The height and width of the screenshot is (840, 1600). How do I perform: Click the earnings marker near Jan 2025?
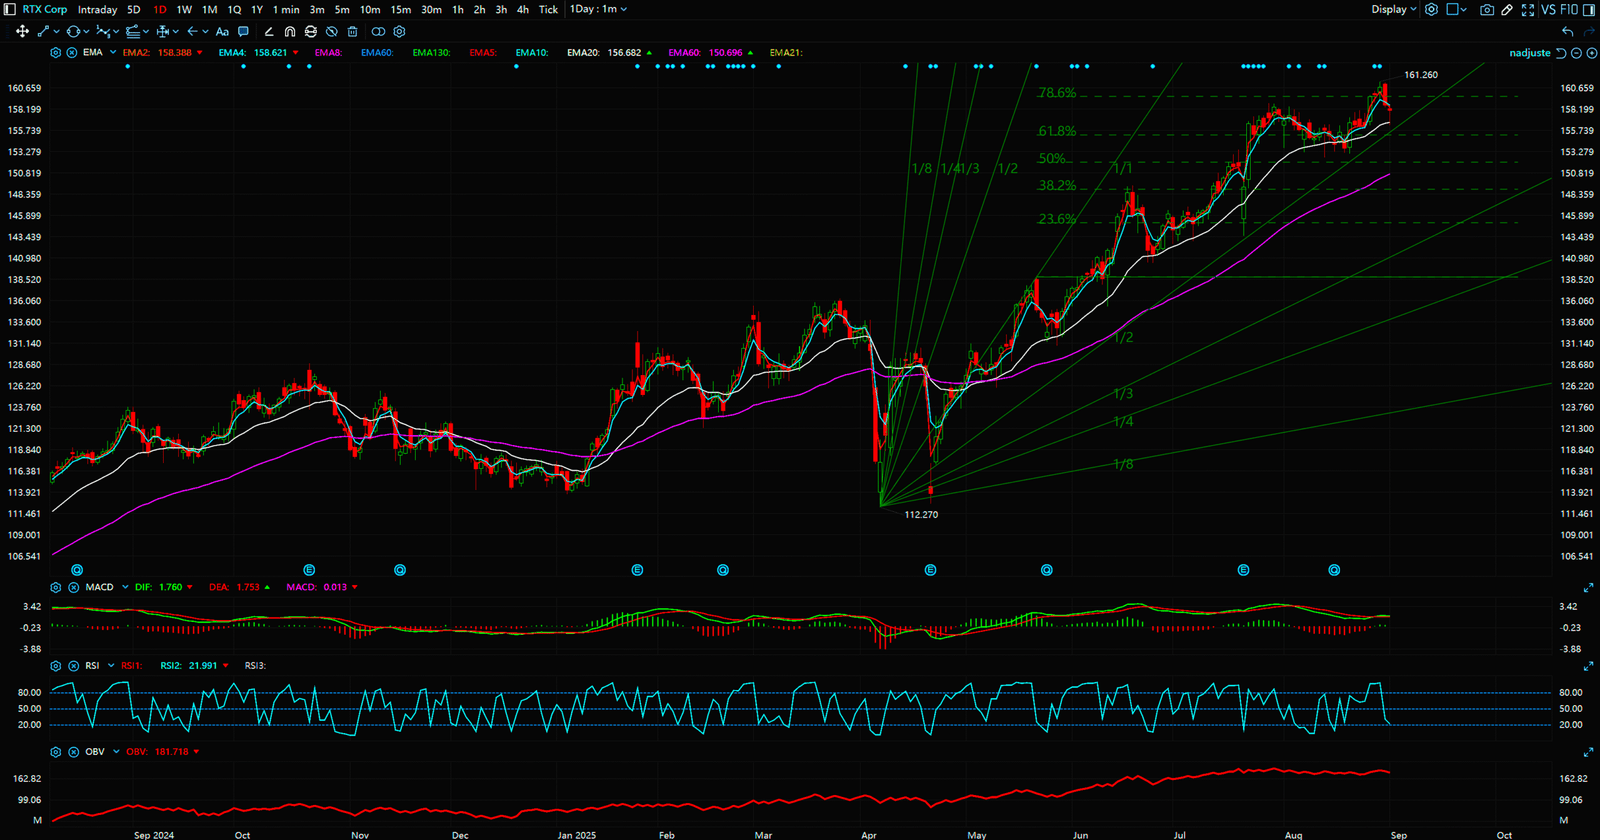point(637,570)
